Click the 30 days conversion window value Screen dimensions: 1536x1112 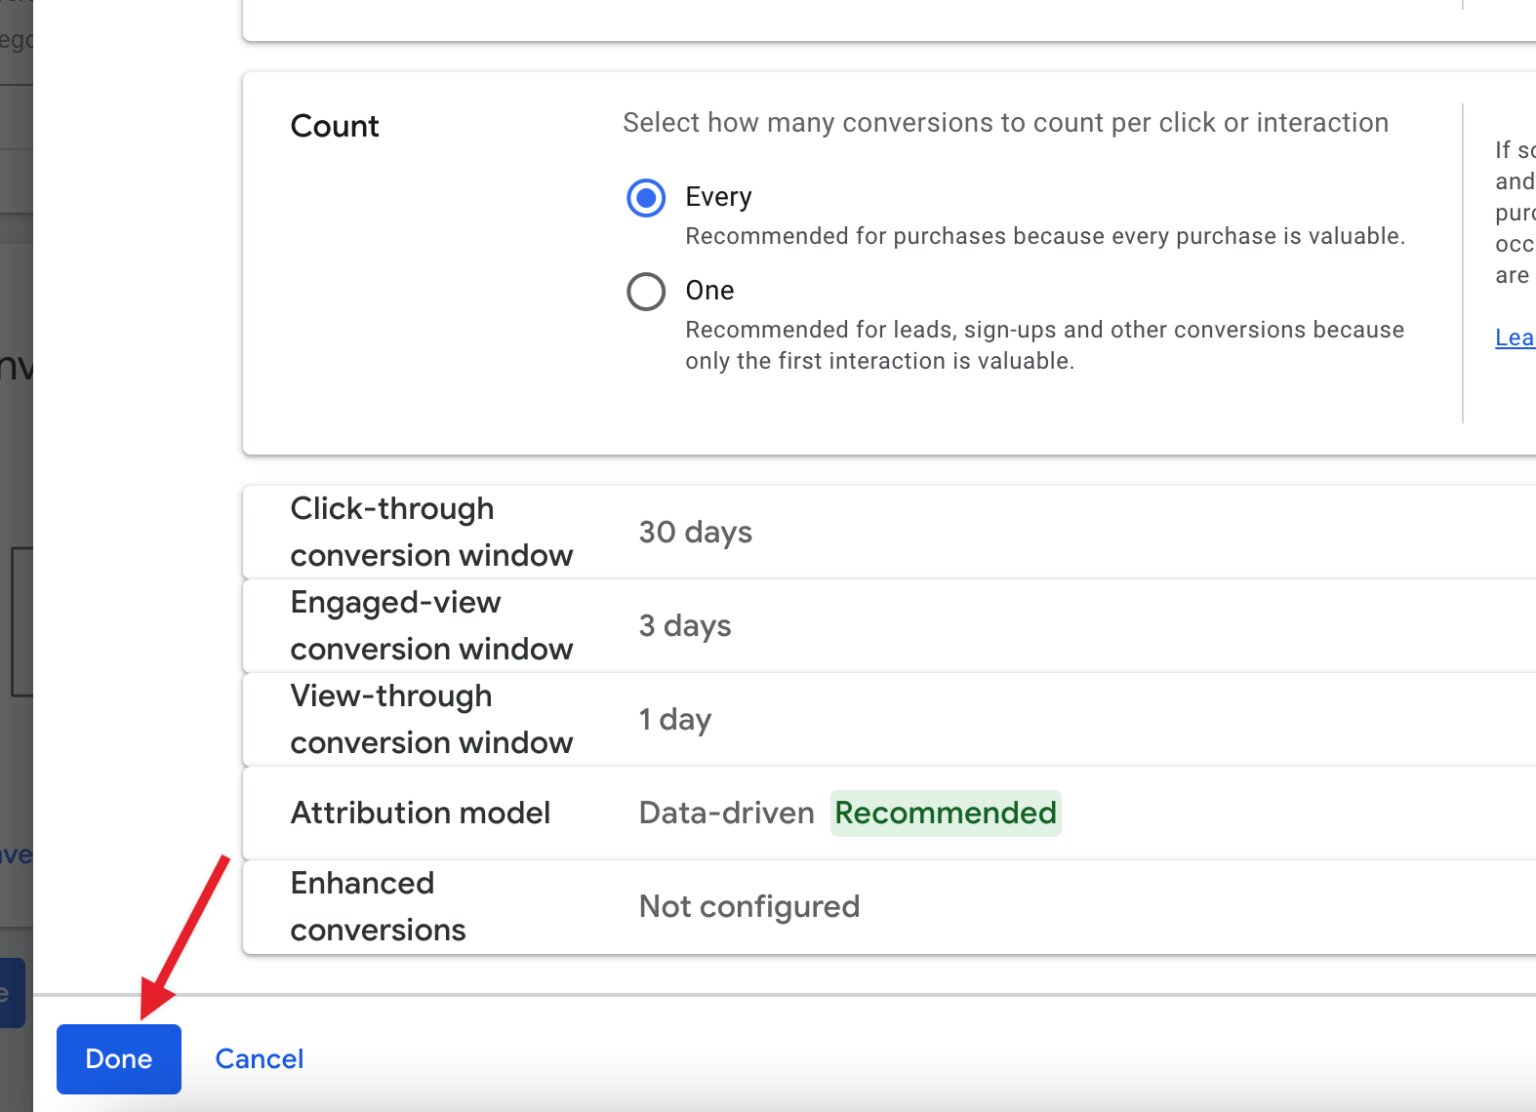point(695,531)
